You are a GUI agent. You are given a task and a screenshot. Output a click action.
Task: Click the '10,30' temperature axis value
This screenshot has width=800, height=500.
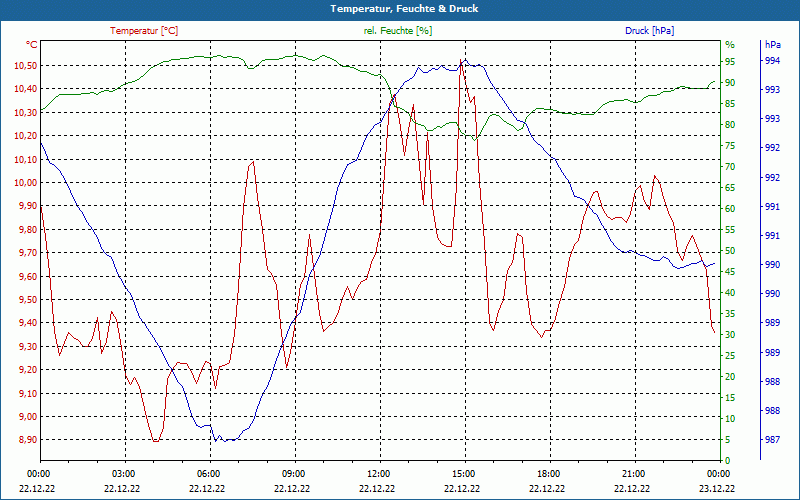tap(26, 112)
